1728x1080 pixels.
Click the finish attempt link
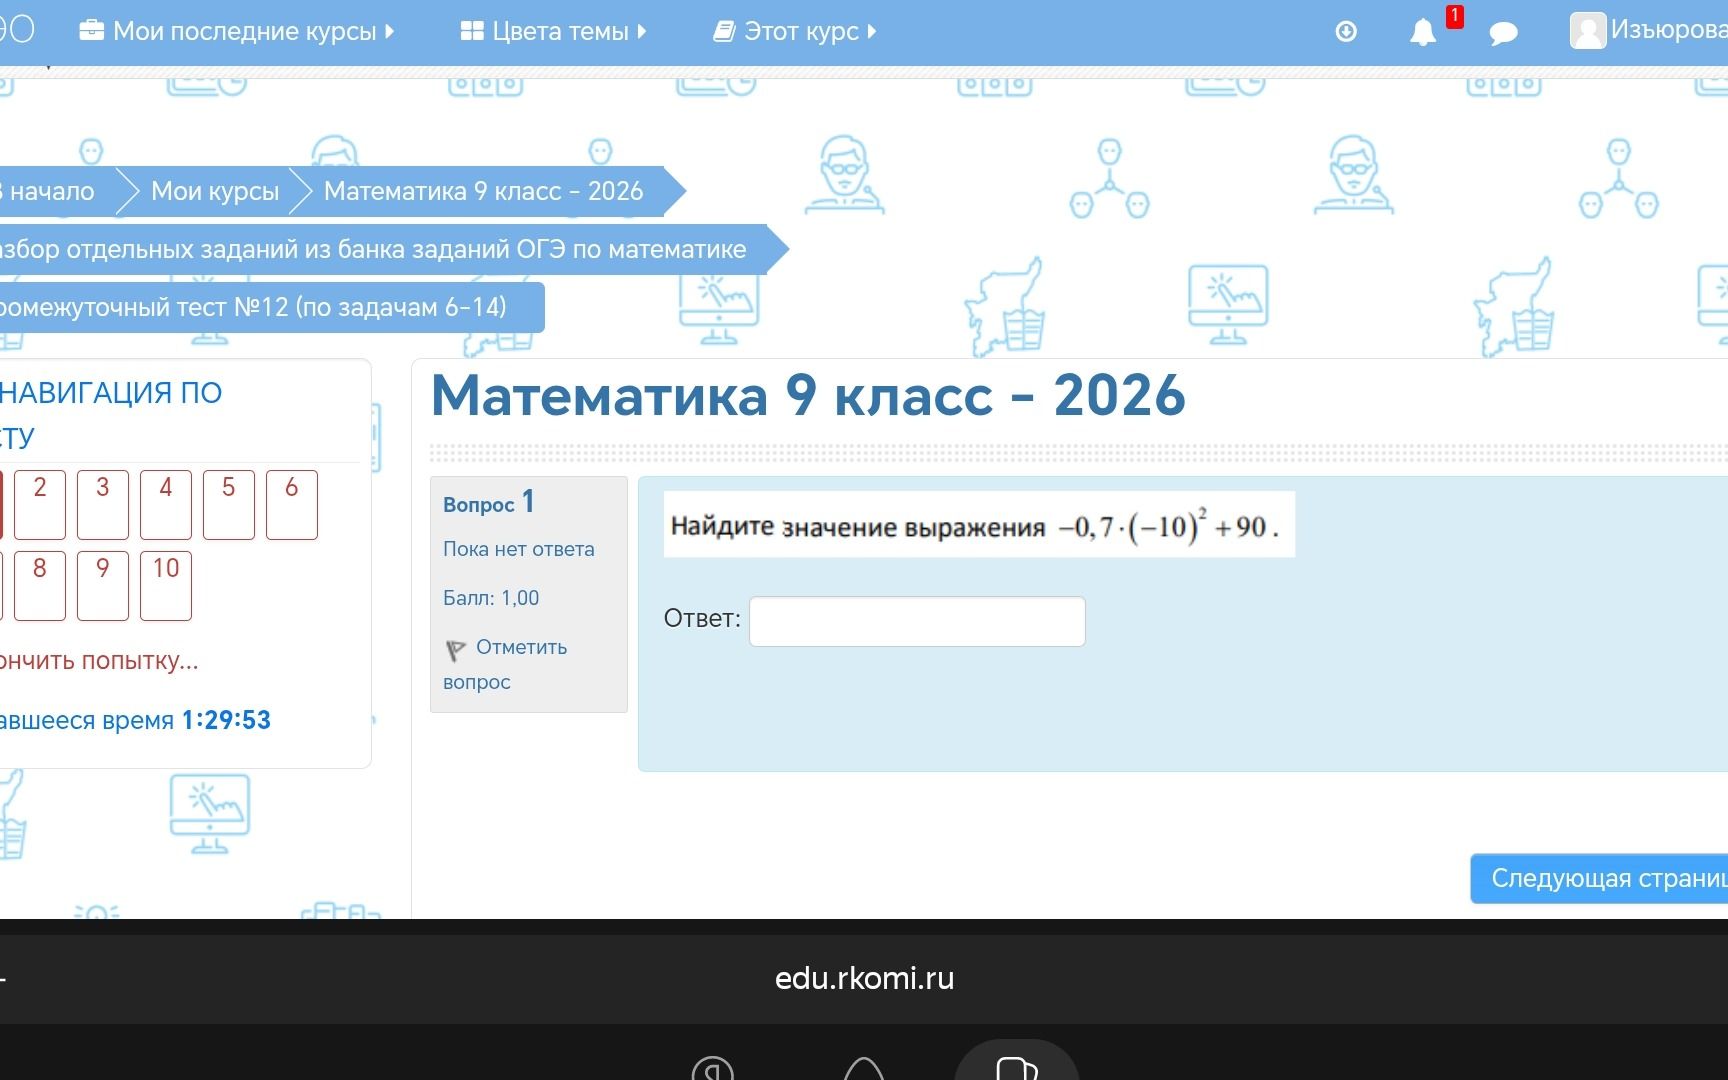click(99, 661)
